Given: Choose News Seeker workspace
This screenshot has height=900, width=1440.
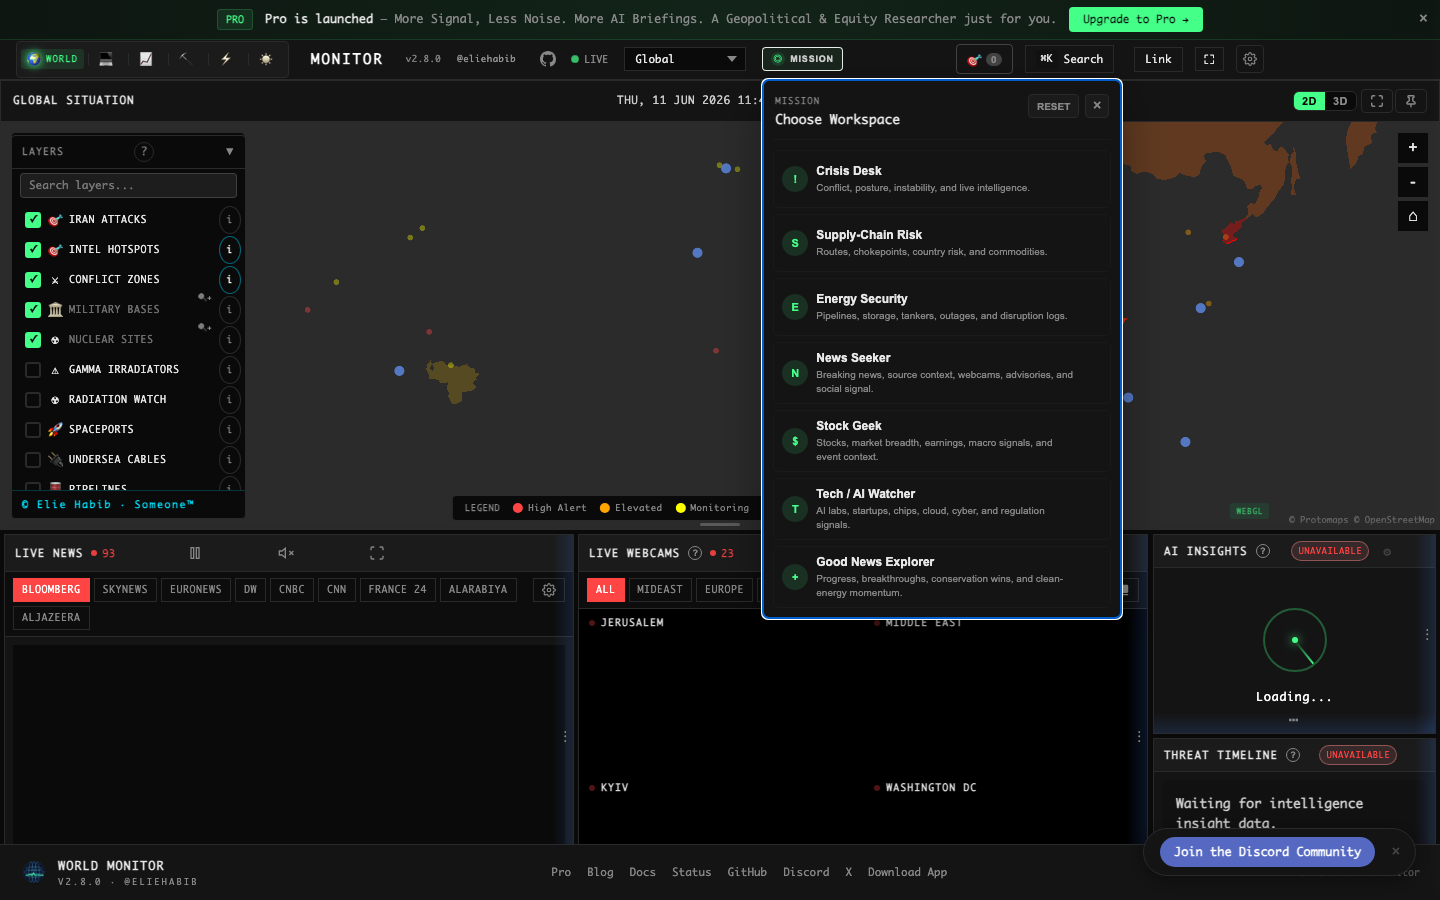Looking at the screenshot, I should pos(941,373).
